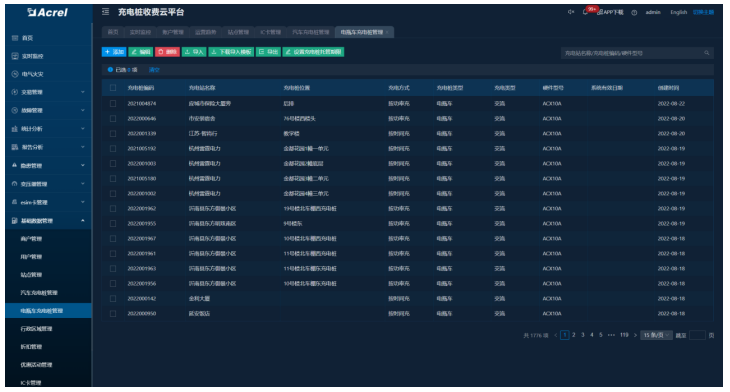Click the 导出 export button

point(268,52)
